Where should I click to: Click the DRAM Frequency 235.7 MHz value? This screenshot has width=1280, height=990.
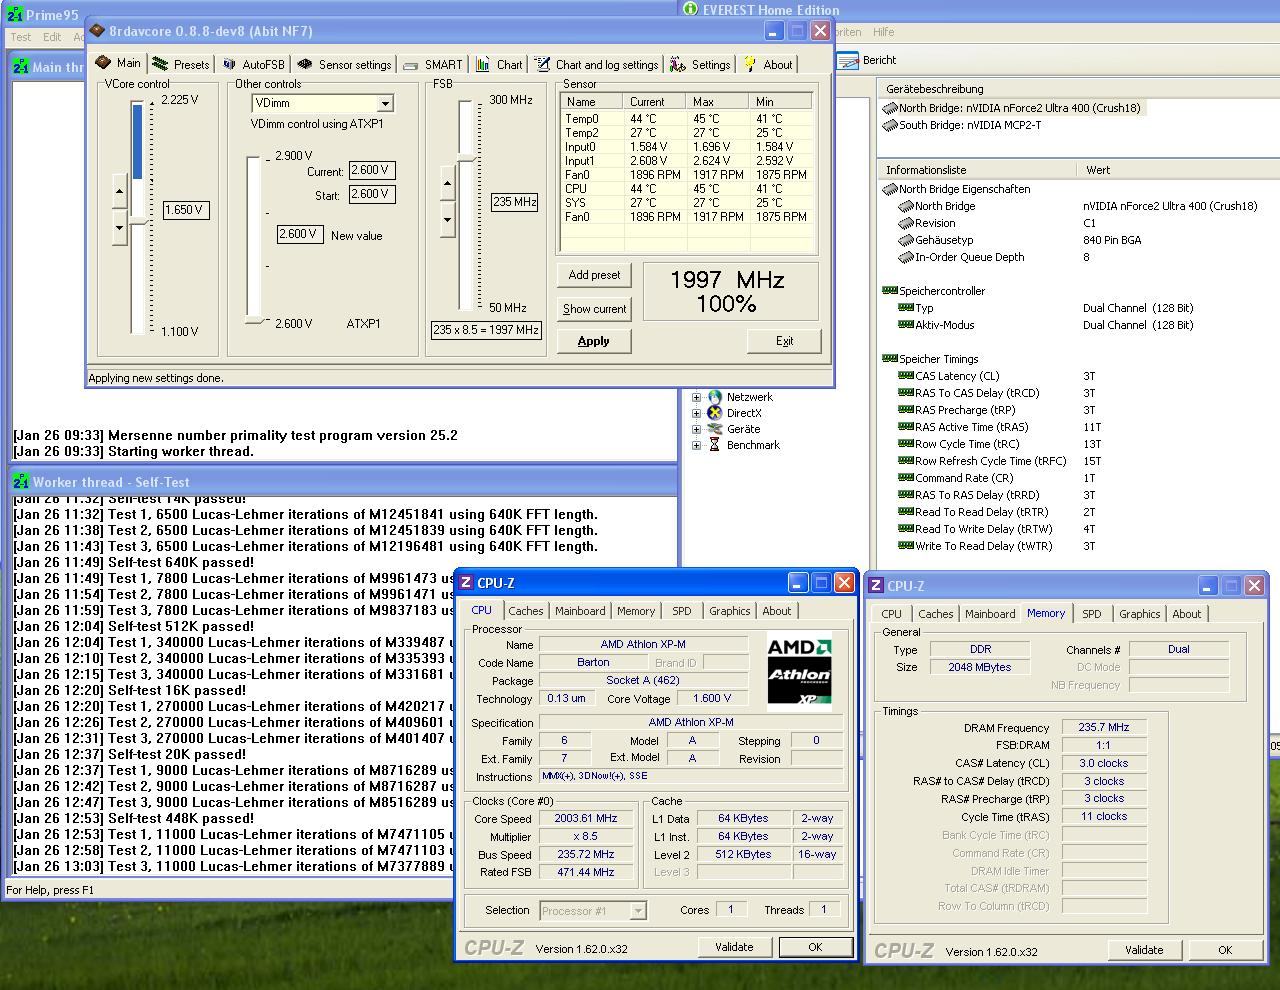1103,727
